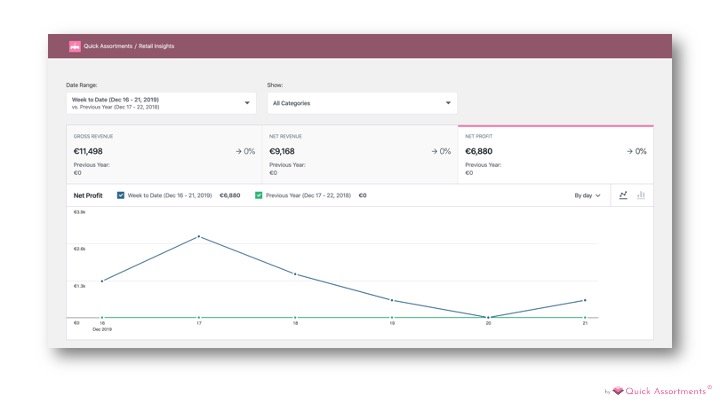Click Retail Insights breadcrumb text

click(x=157, y=46)
